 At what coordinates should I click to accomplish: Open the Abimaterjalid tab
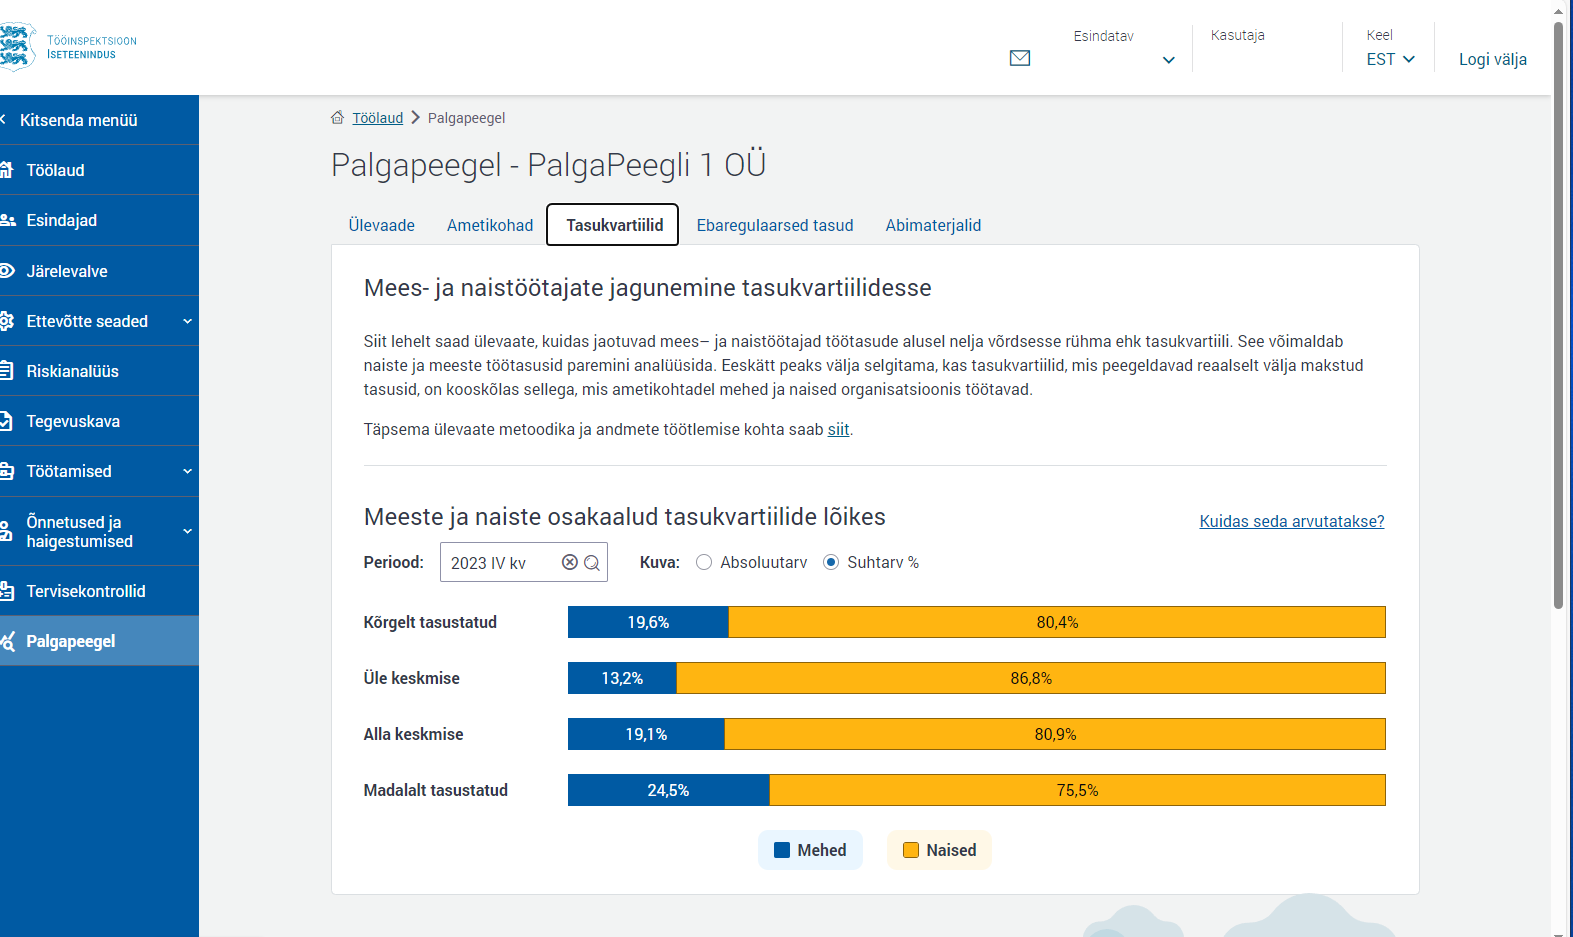(933, 225)
